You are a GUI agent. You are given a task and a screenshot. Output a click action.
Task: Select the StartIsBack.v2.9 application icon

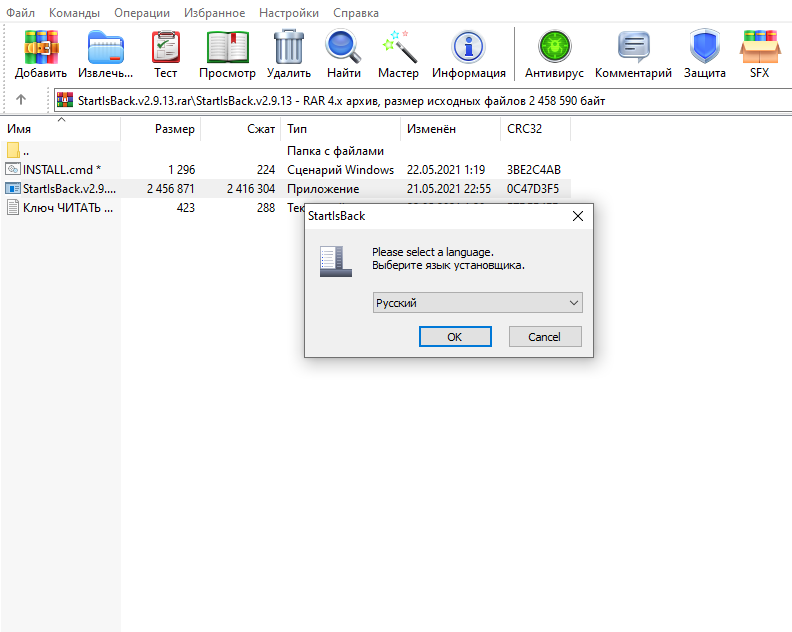[13, 188]
